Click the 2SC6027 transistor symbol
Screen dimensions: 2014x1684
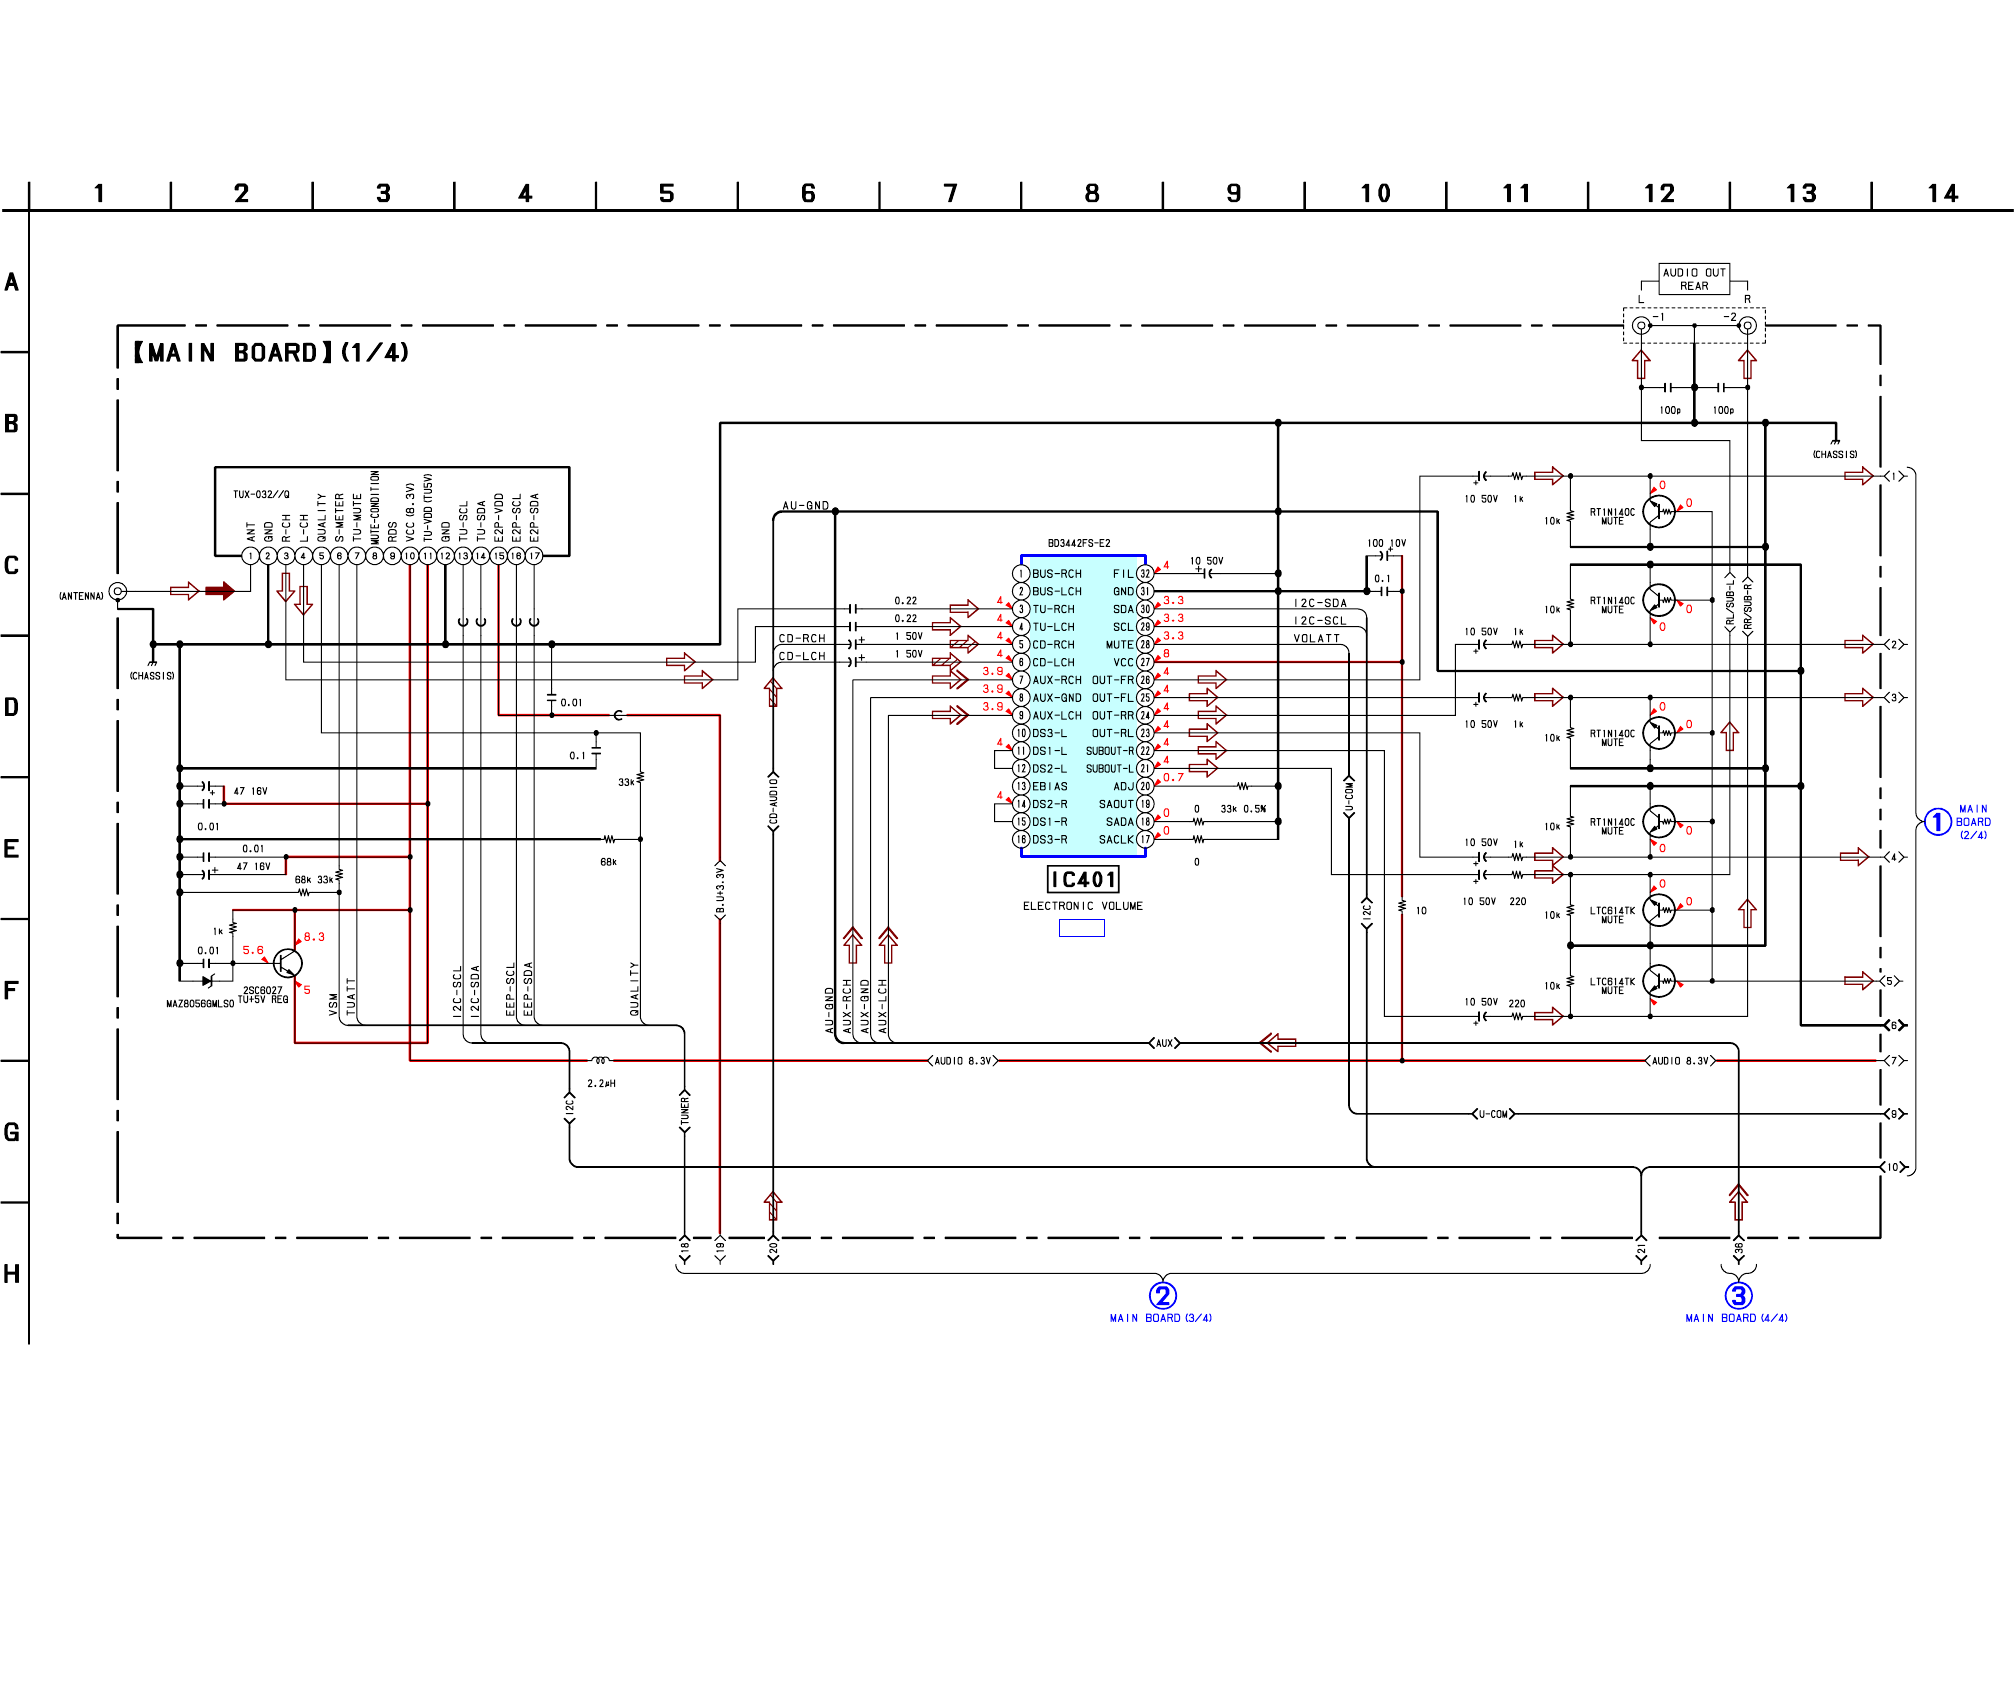pos(287,963)
